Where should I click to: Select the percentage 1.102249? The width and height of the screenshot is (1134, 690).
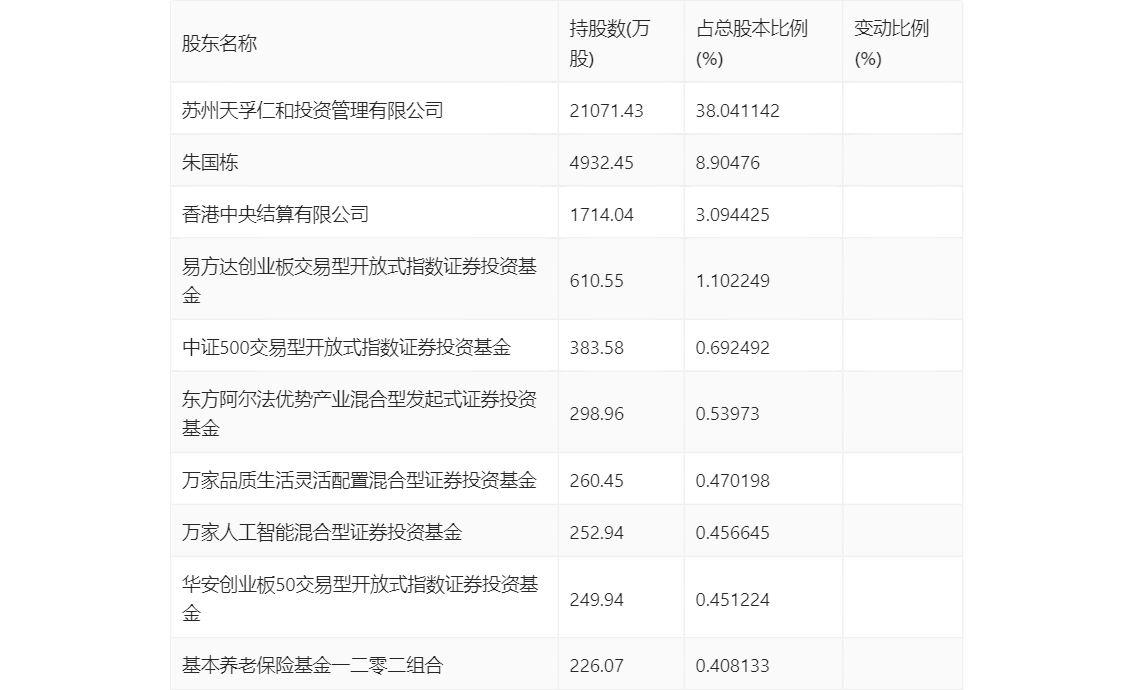coord(733,281)
